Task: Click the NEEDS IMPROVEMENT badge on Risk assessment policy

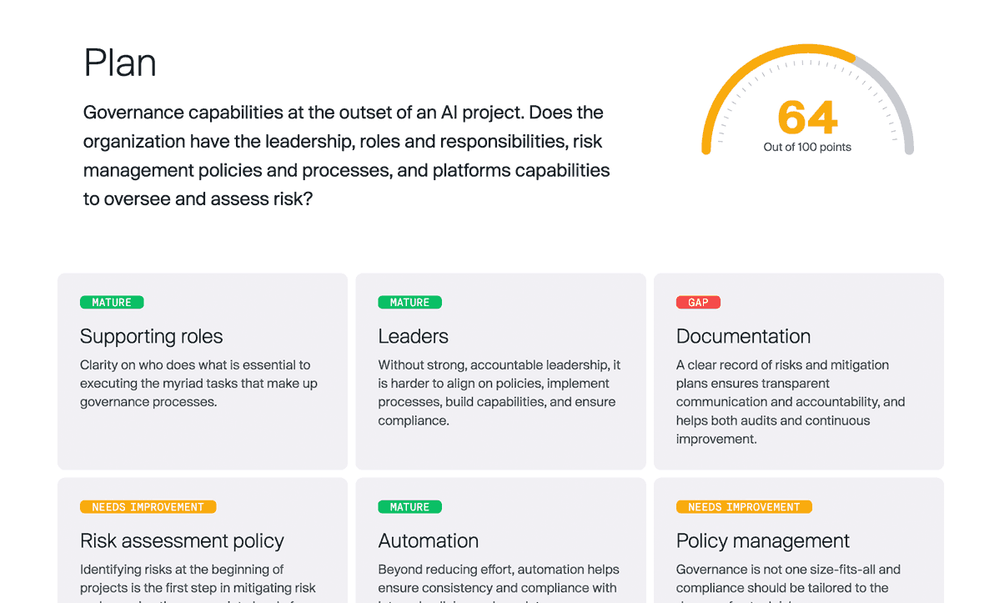Action: click(x=147, y=506)
